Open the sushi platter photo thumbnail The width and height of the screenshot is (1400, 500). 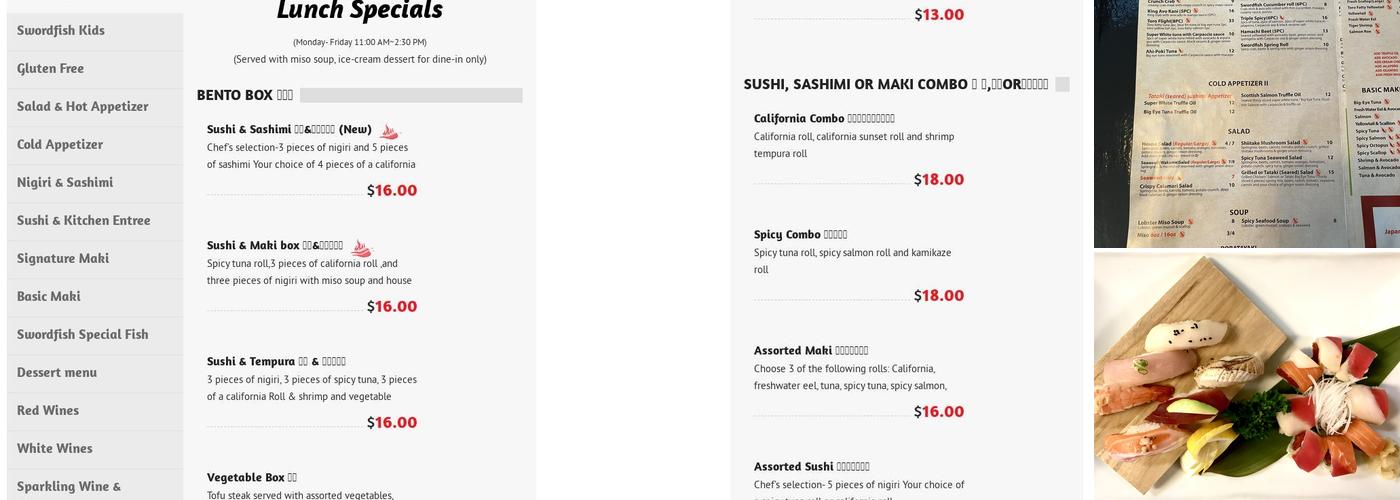point(1246,376)
